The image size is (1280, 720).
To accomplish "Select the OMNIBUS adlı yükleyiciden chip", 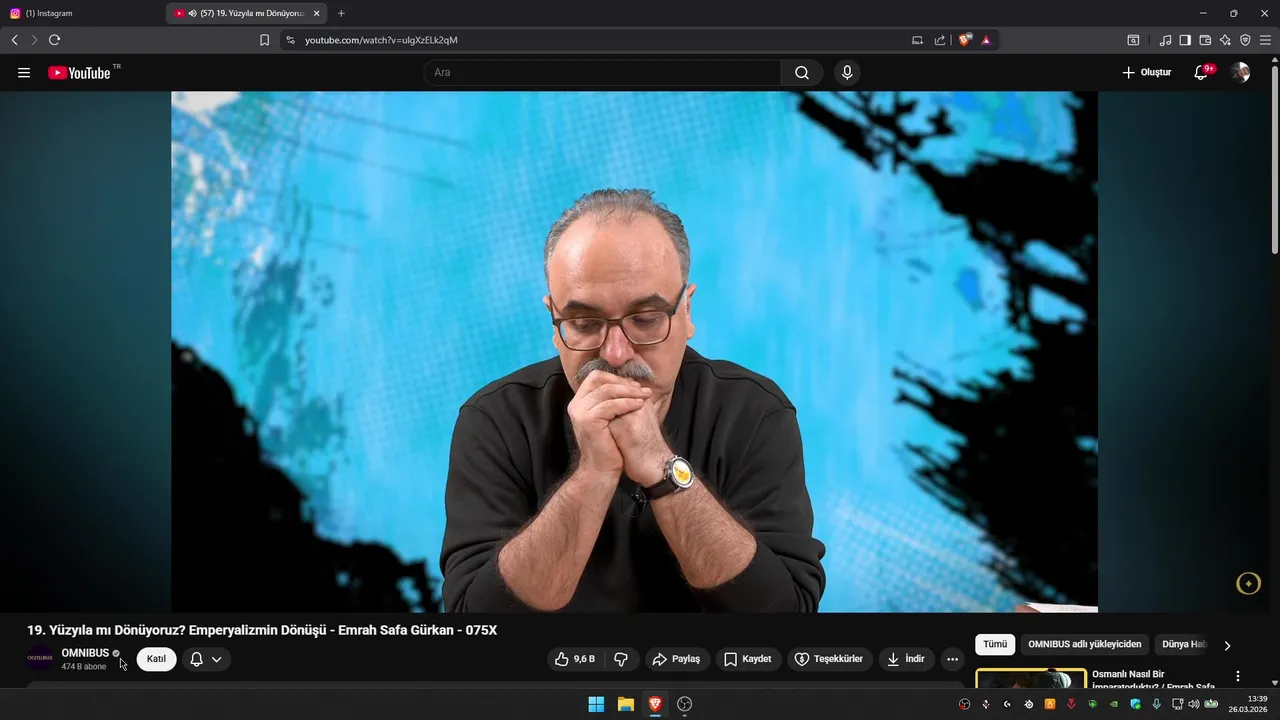I will 1084,645.
